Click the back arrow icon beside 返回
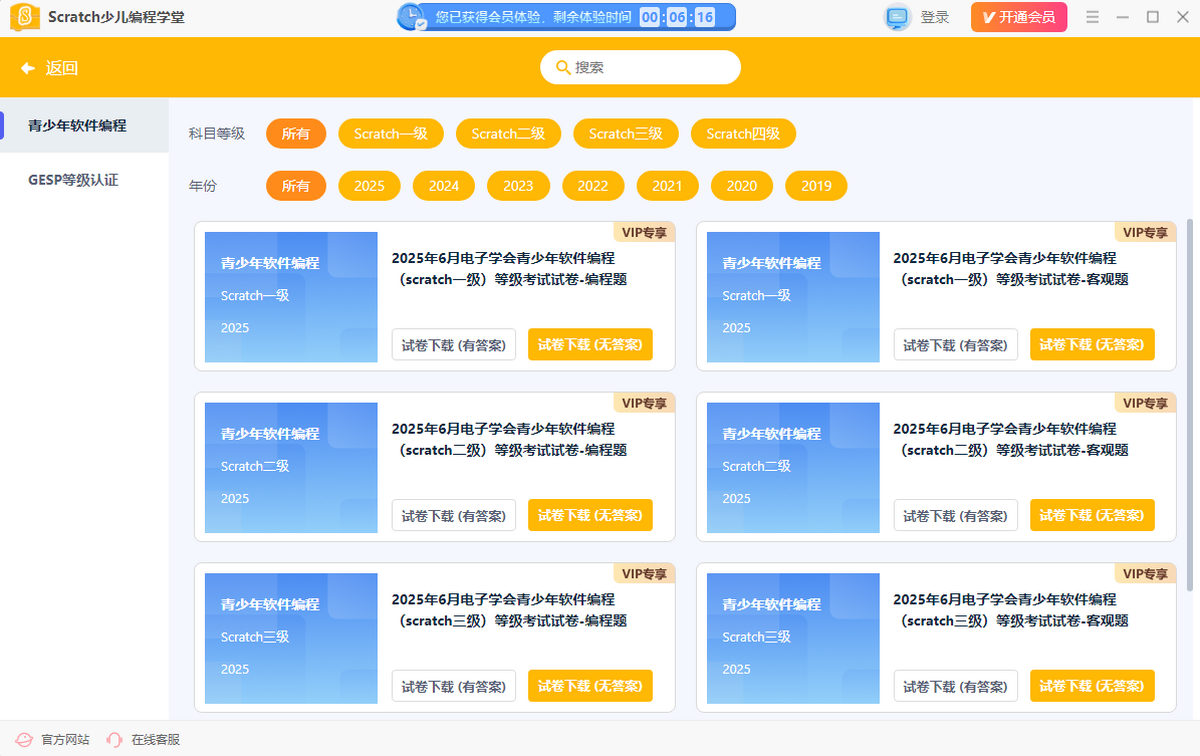 28,68
